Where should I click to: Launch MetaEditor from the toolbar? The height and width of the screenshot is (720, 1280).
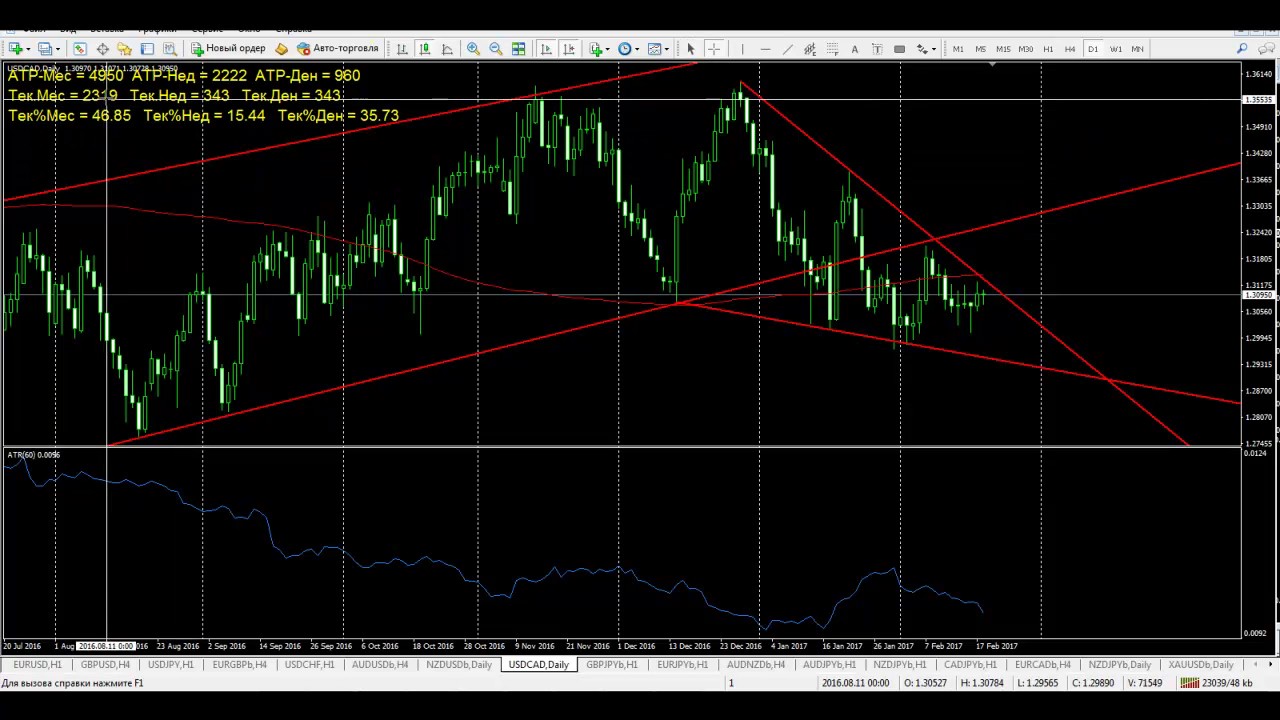point(281,48)
